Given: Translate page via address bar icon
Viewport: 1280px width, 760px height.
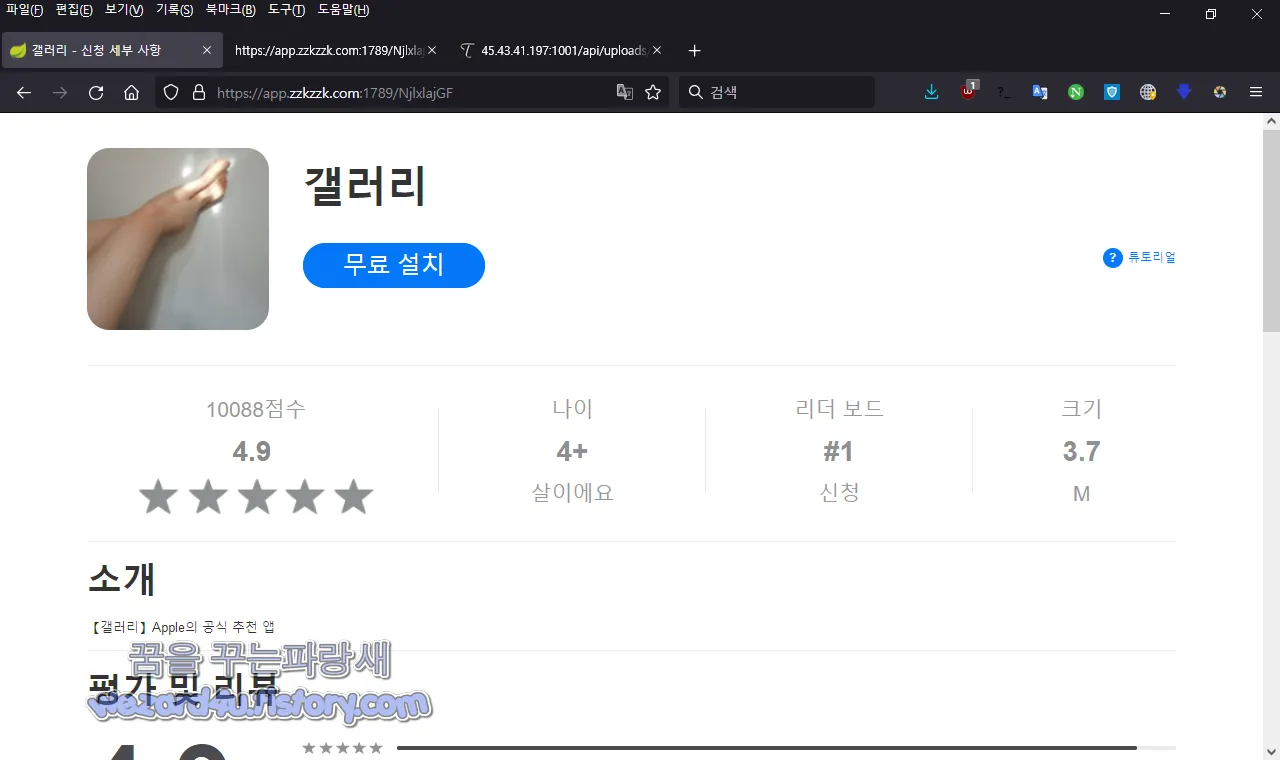Looking at the screenshot, I should (x=625, y=92).
